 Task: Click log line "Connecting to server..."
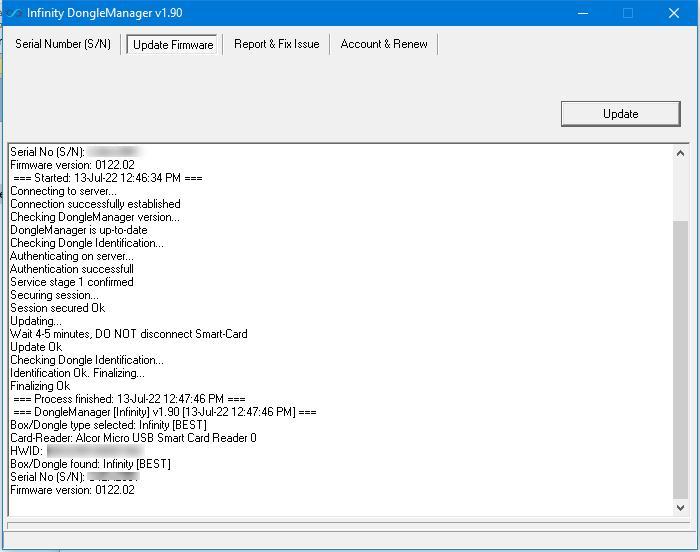(x=63, y=191)
